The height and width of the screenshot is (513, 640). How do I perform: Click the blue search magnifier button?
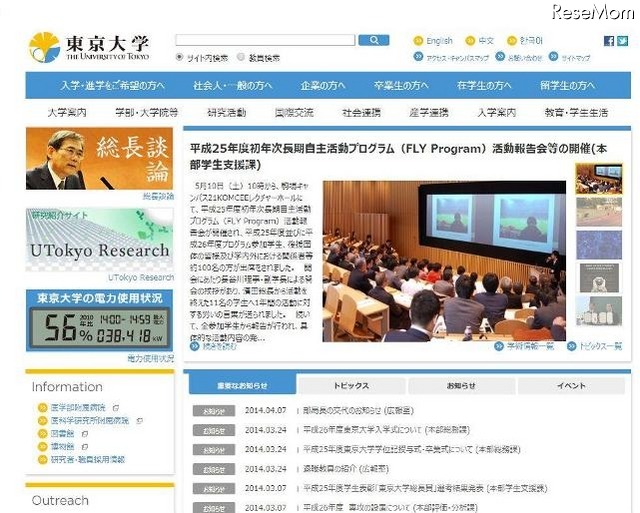[373, 40]
